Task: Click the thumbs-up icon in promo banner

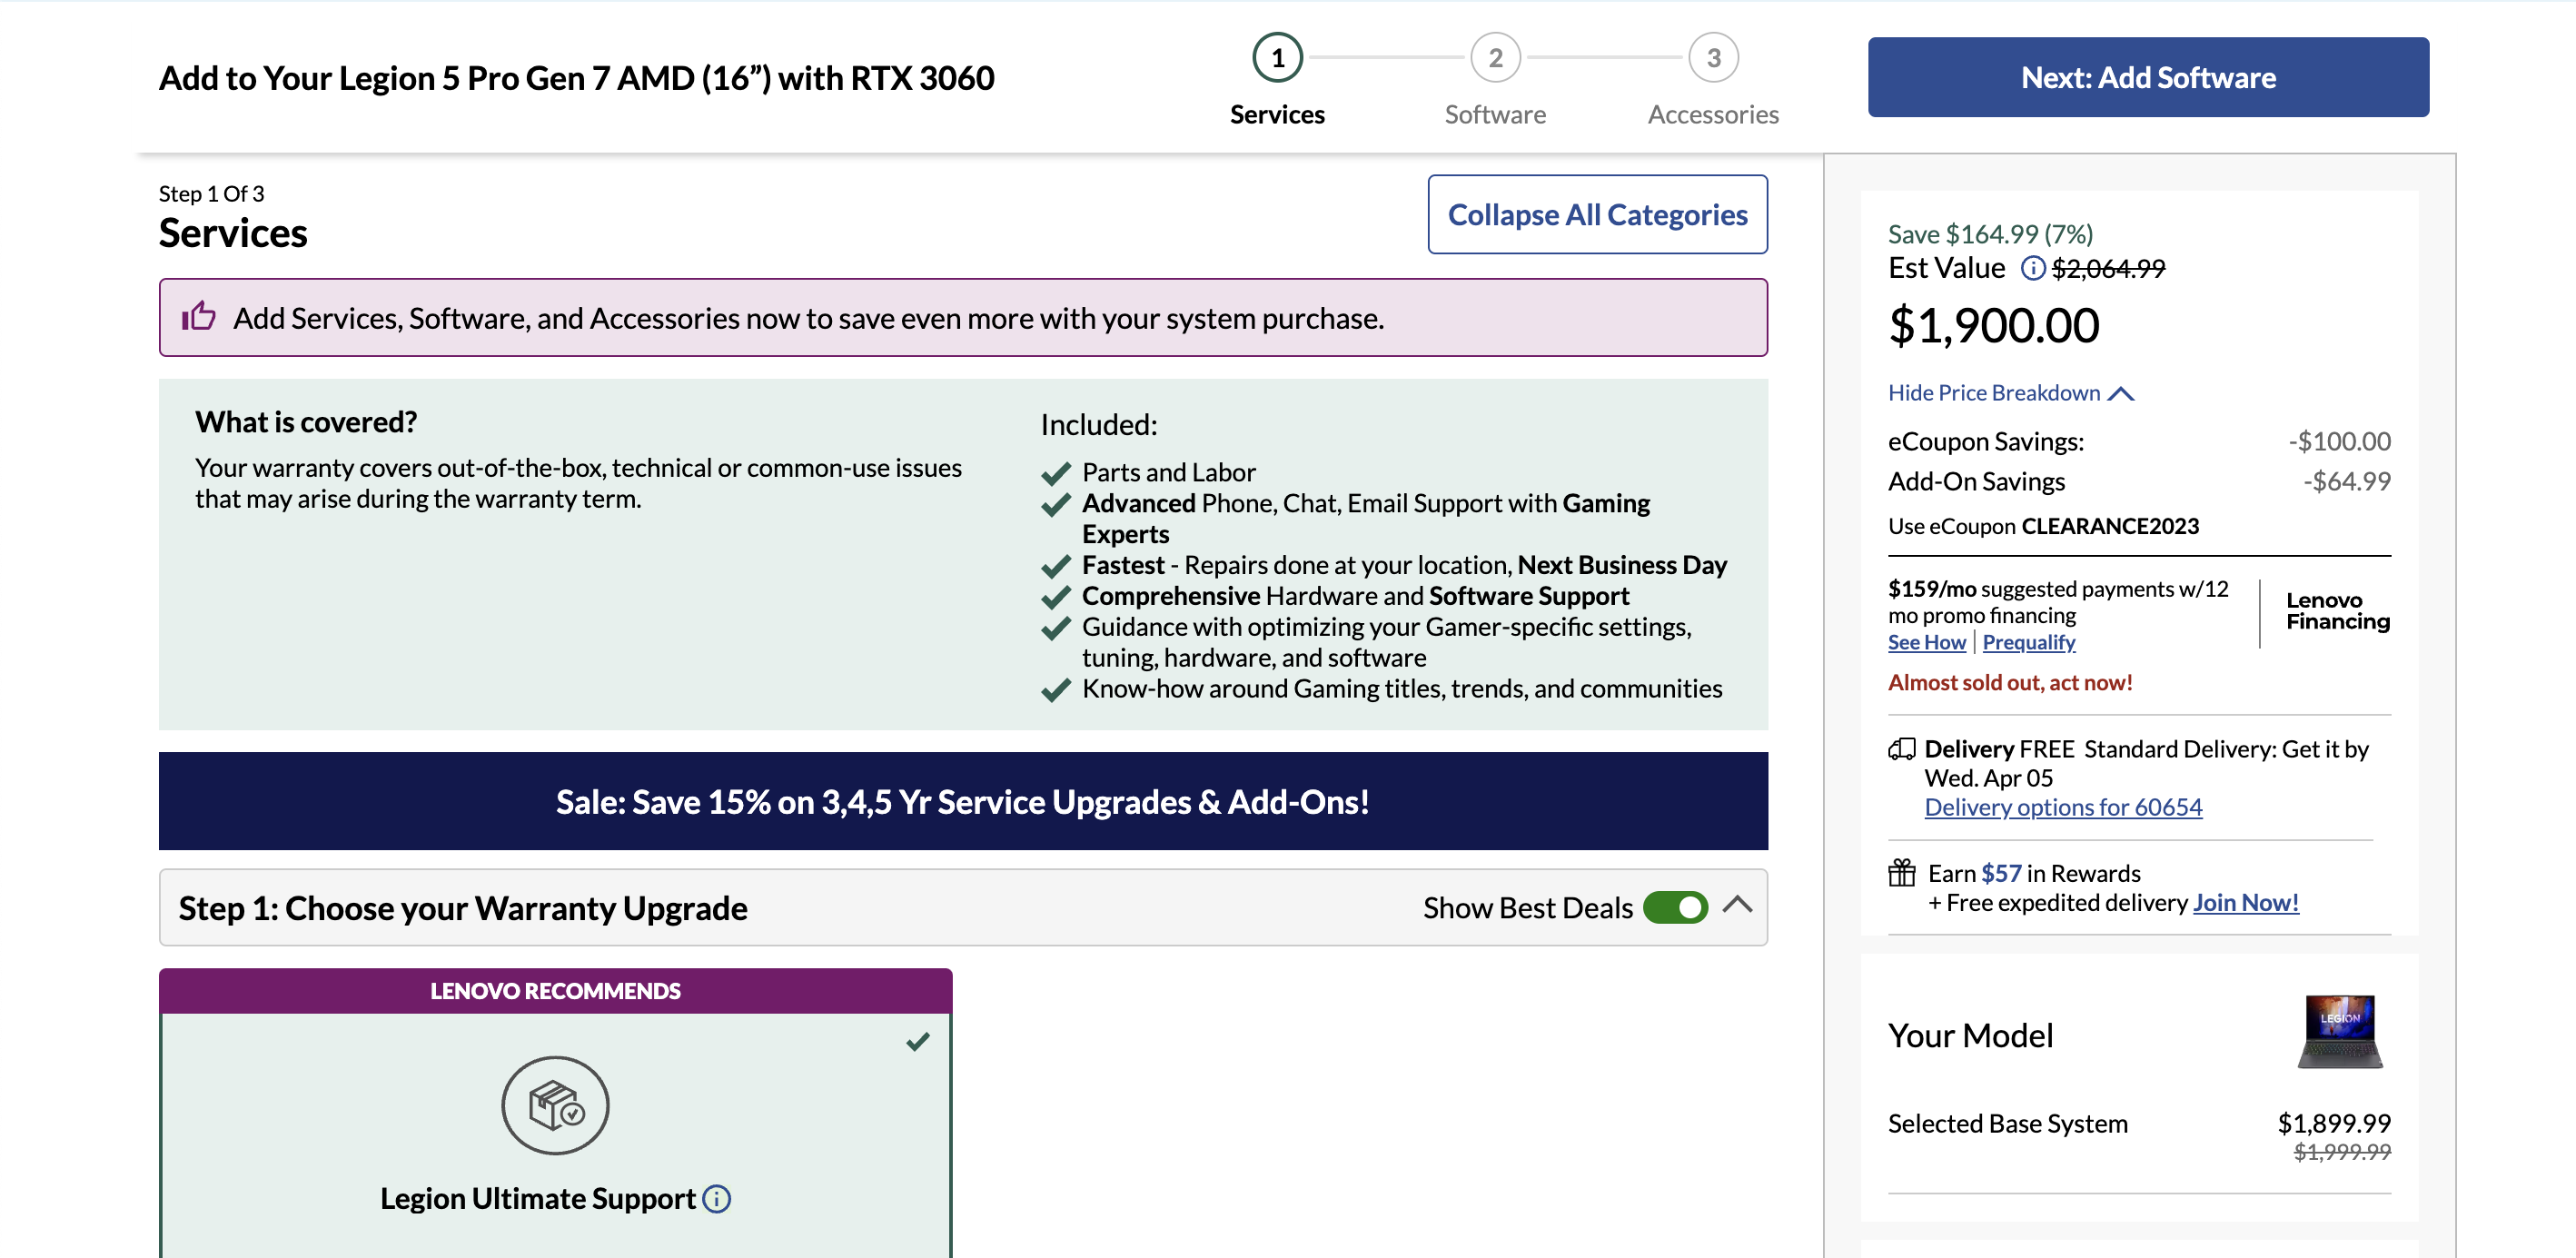Action: [198, 317]
